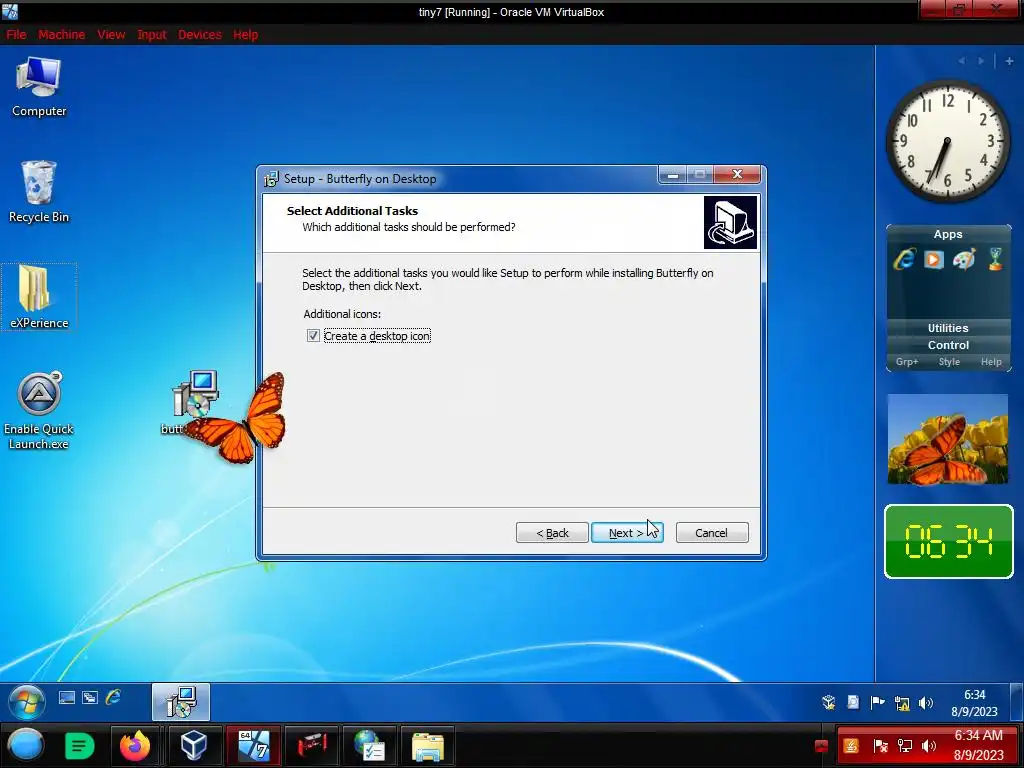
Task: Open the VirtualBox Machine menu
Action: 61,35
